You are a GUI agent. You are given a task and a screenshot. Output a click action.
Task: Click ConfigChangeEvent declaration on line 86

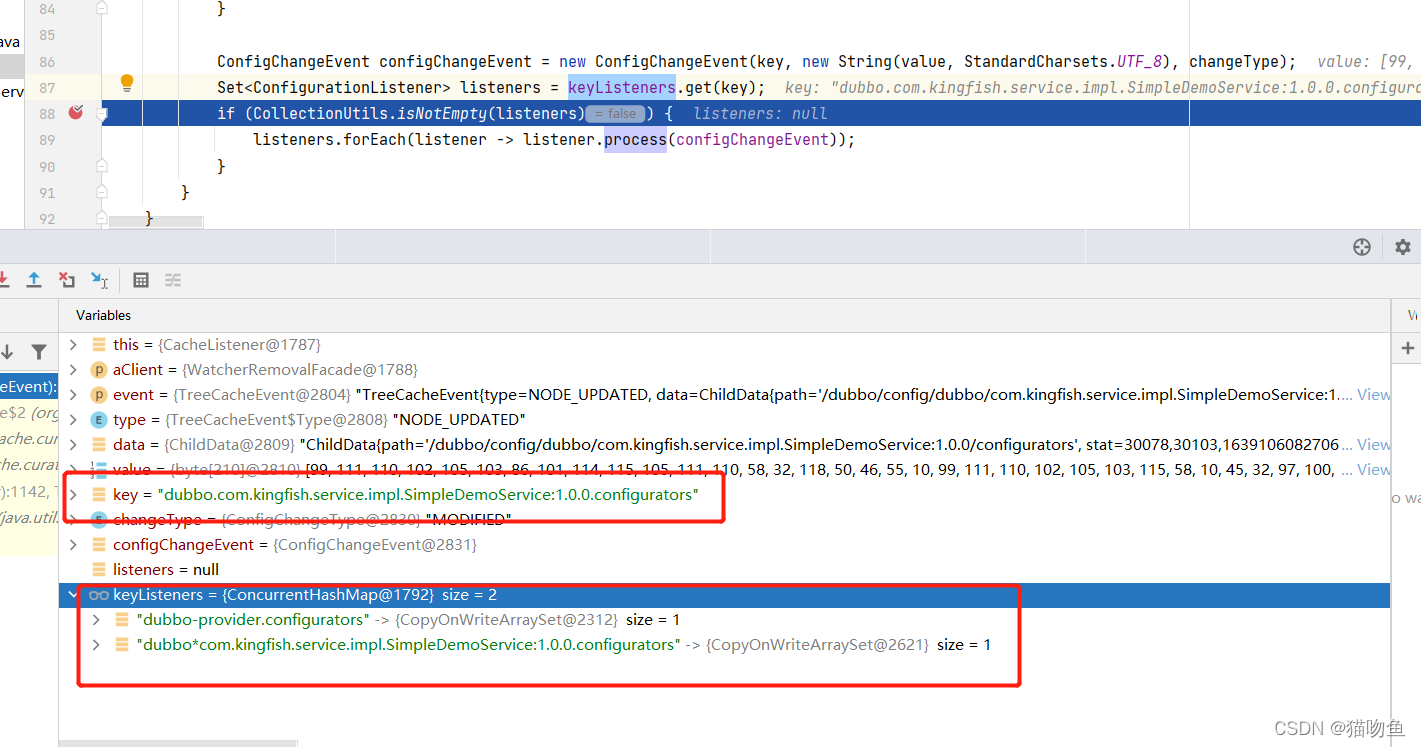294,62
